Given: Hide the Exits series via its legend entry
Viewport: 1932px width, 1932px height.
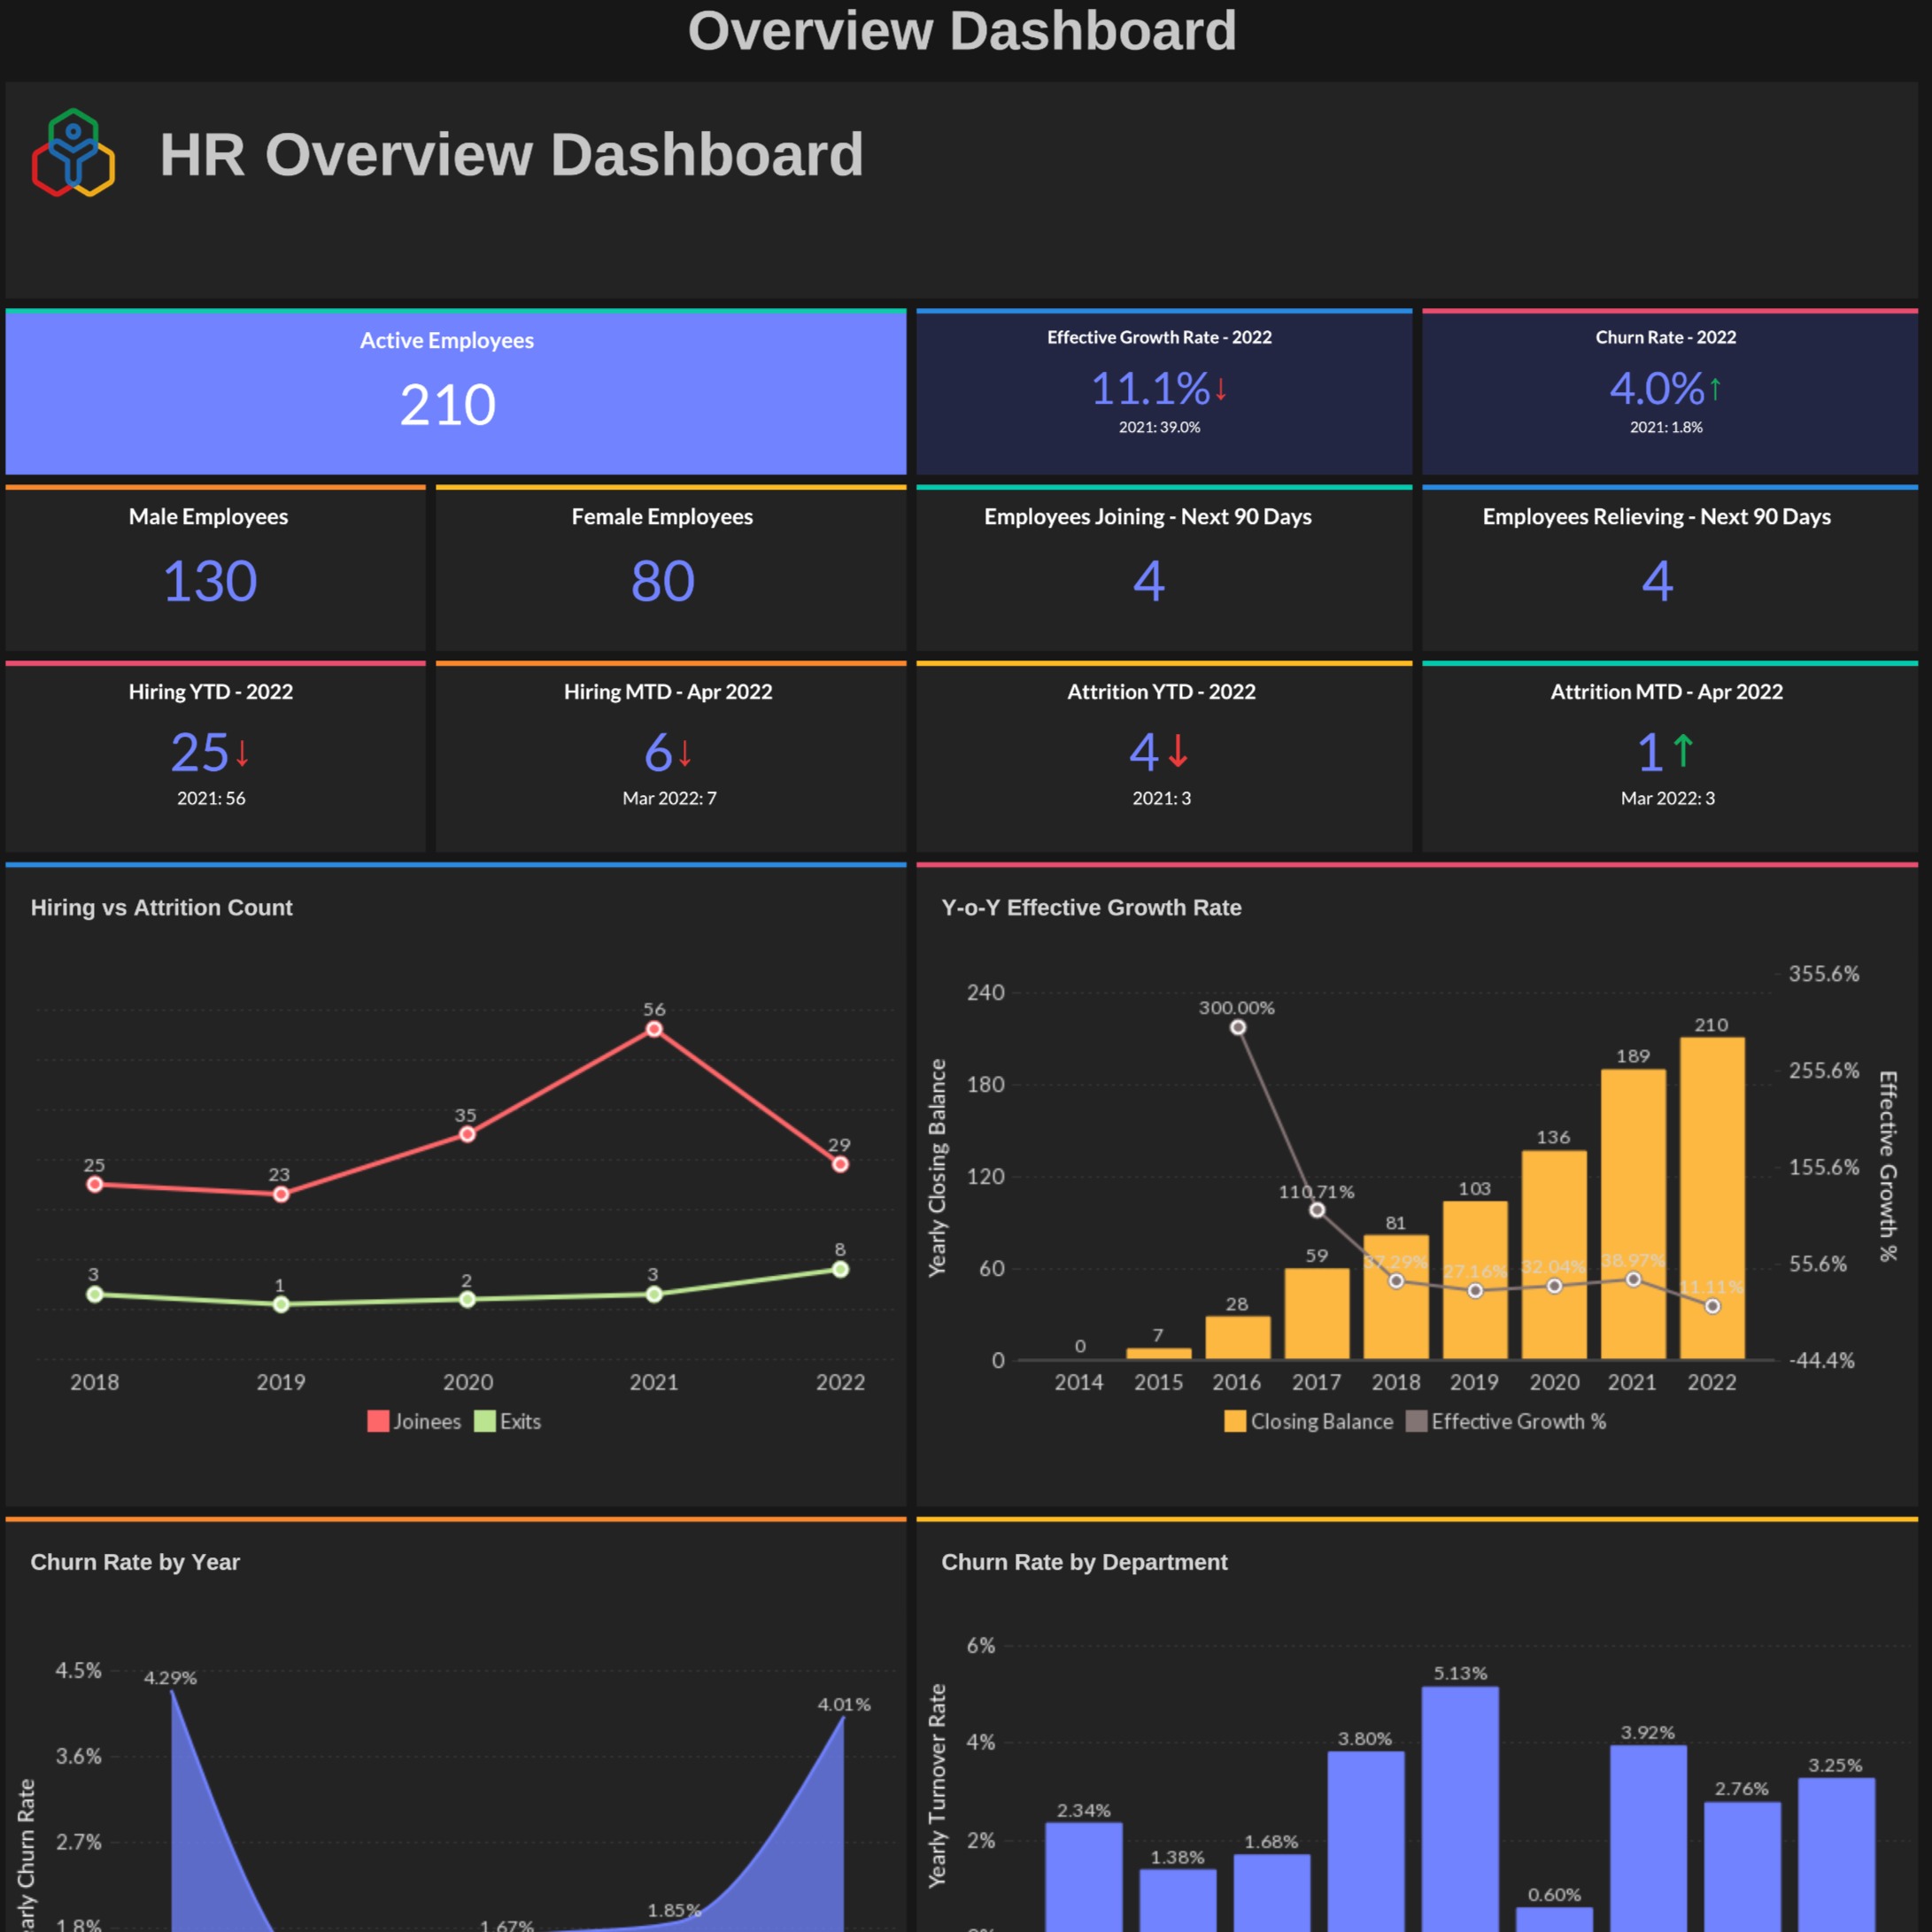Looking at the screenshot, I should [510, 1421].
